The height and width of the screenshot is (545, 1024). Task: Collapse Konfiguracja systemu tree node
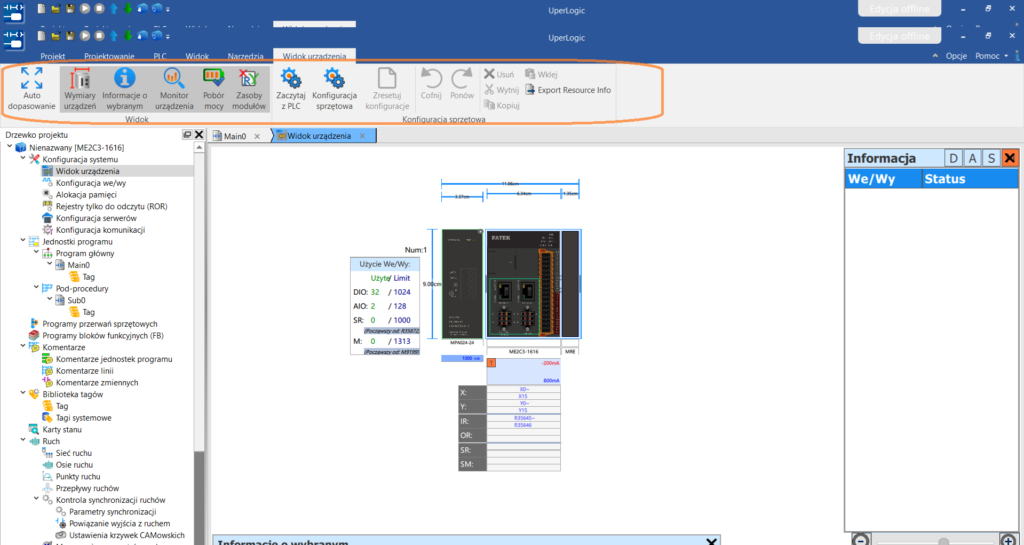tap(23, 159)
